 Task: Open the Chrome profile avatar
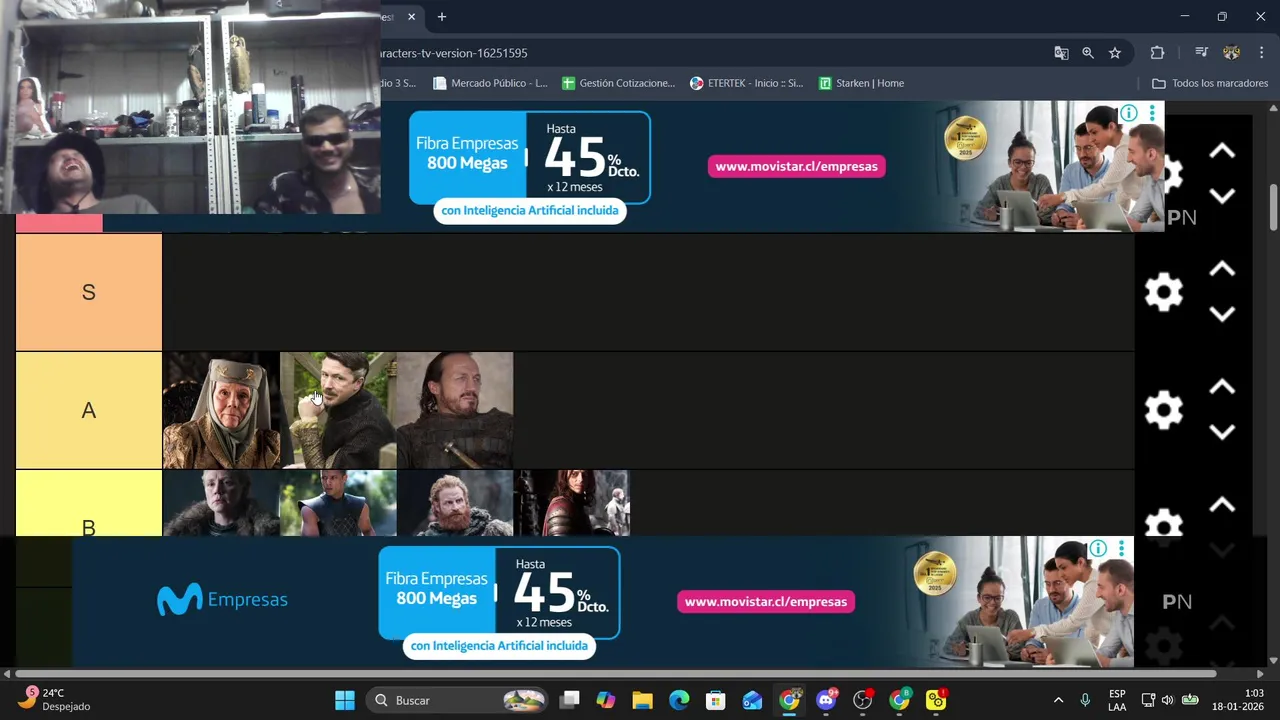click(x=1231, y=53)
